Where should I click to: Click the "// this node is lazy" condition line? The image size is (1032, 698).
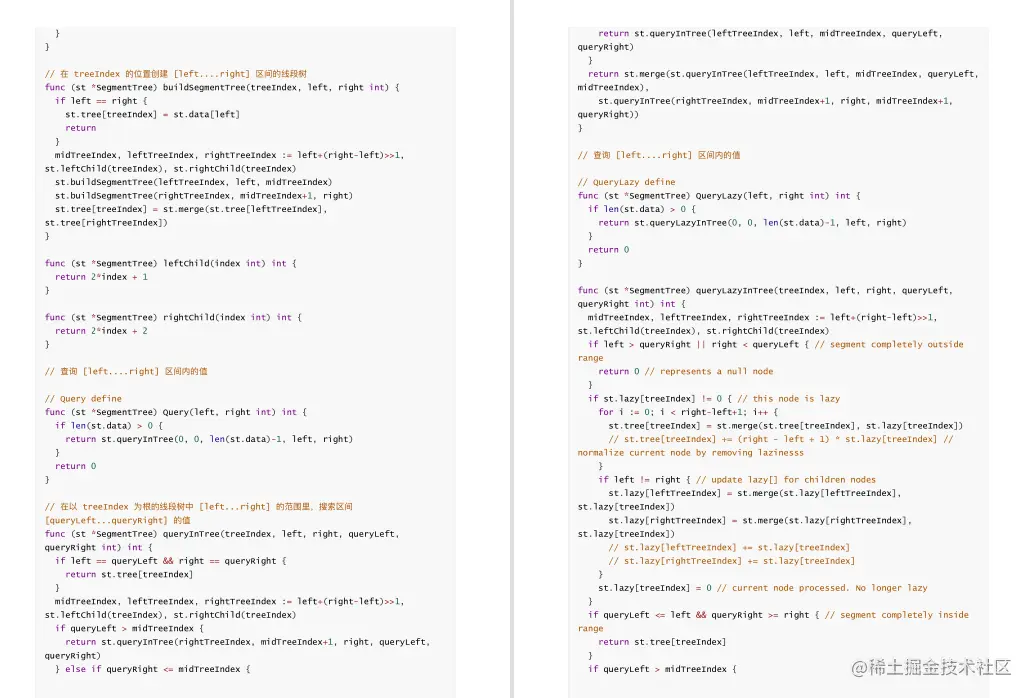pos(714,399)
